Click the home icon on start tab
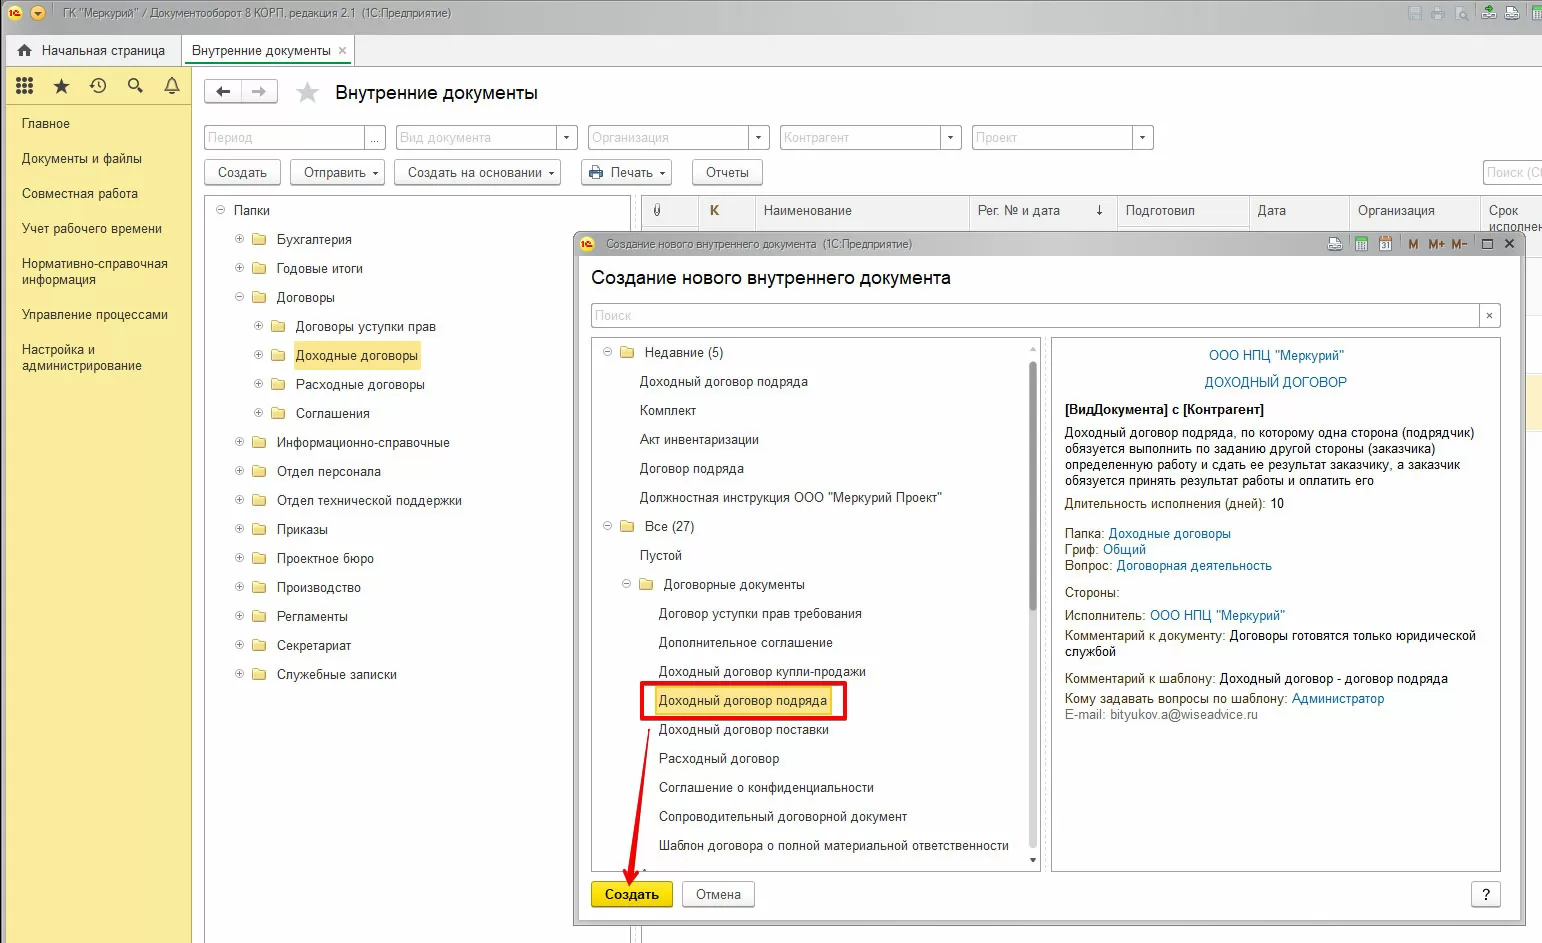Viewport: 1542px width, 943px height. pos(25,50)
